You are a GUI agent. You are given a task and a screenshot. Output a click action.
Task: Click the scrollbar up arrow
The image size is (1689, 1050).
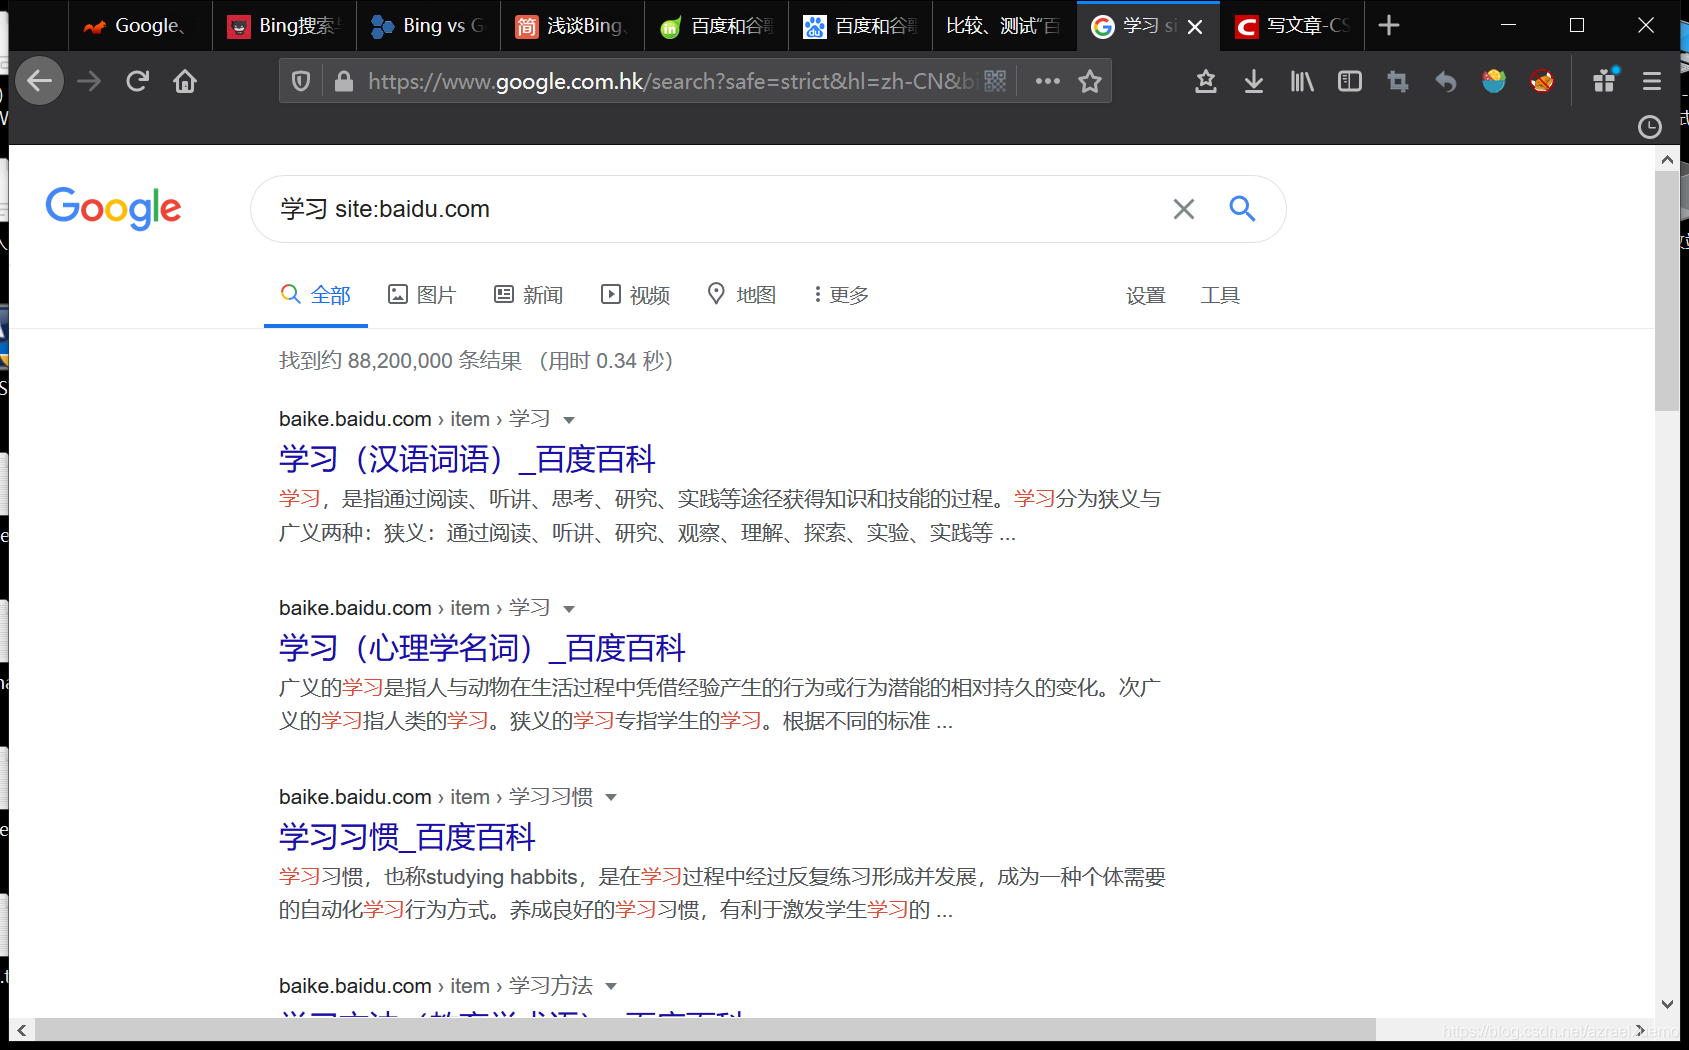coord(1667,159)
